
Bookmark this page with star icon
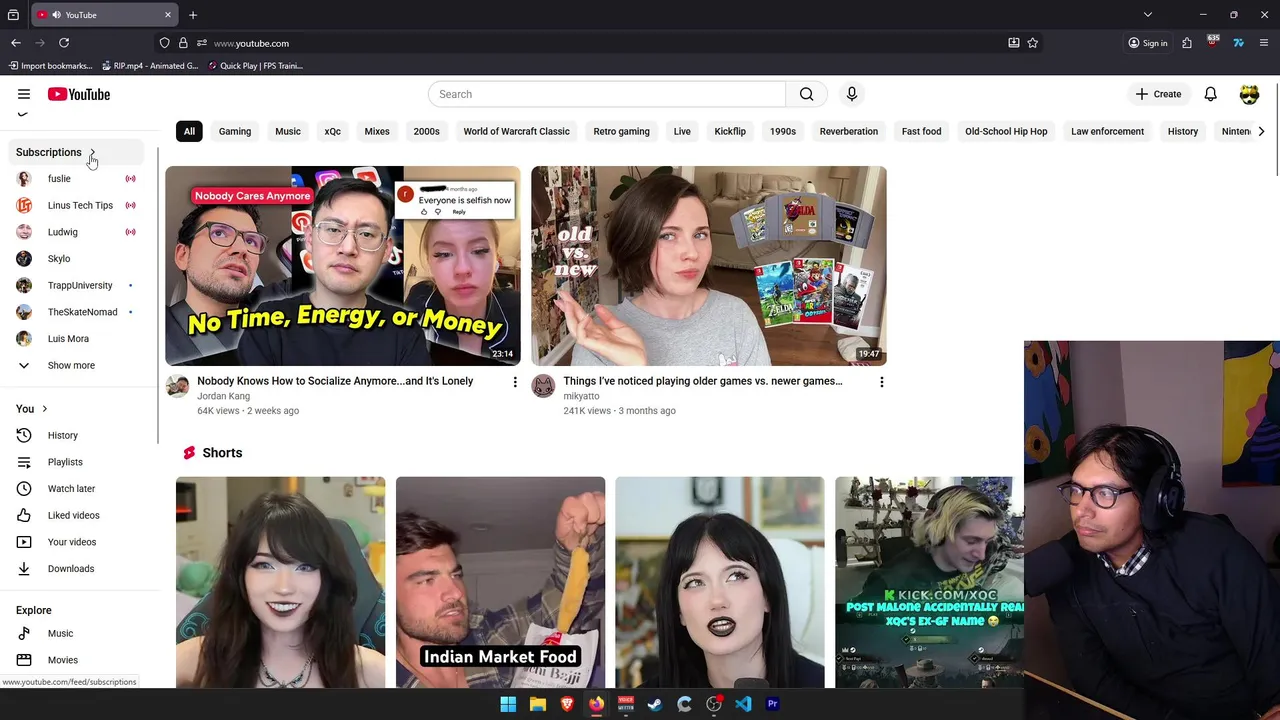click(1033, 43)
